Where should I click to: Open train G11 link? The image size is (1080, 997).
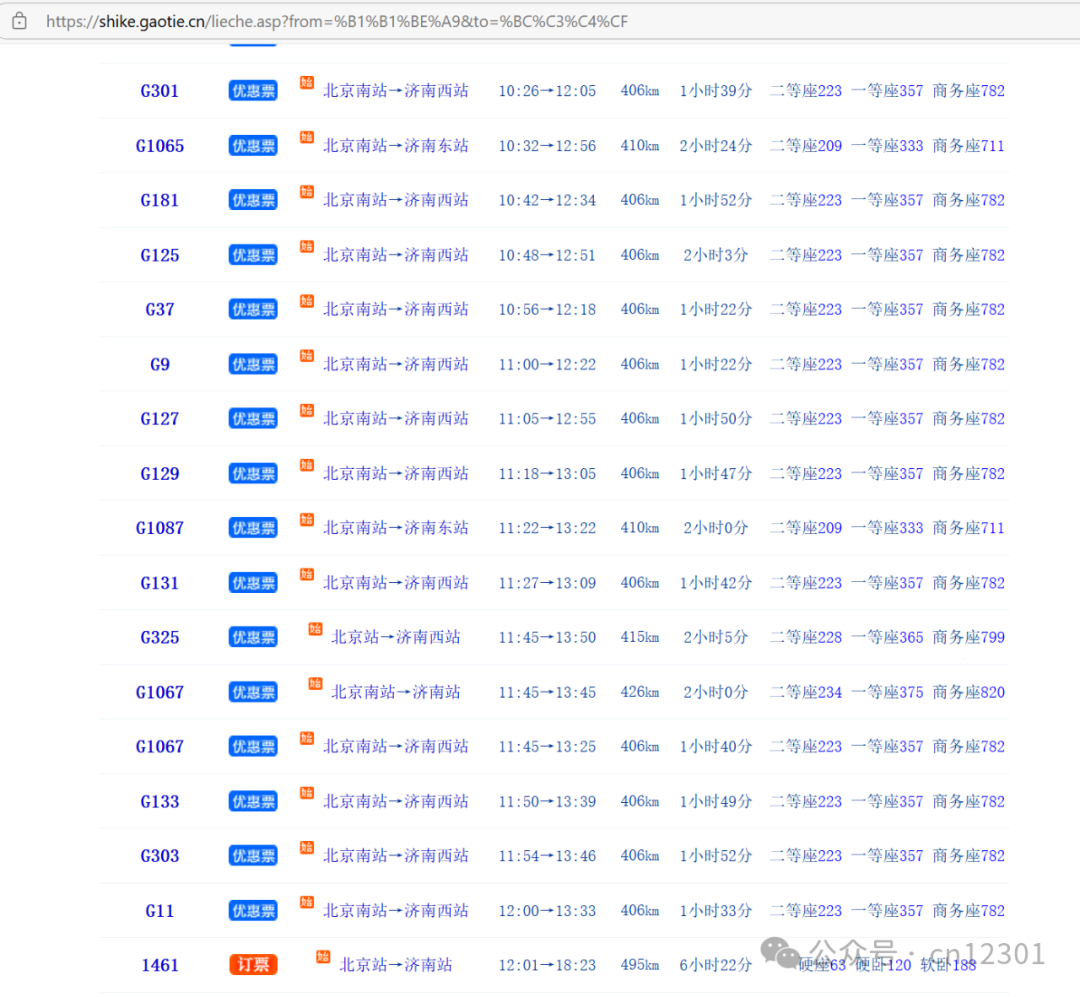[160, 912]
